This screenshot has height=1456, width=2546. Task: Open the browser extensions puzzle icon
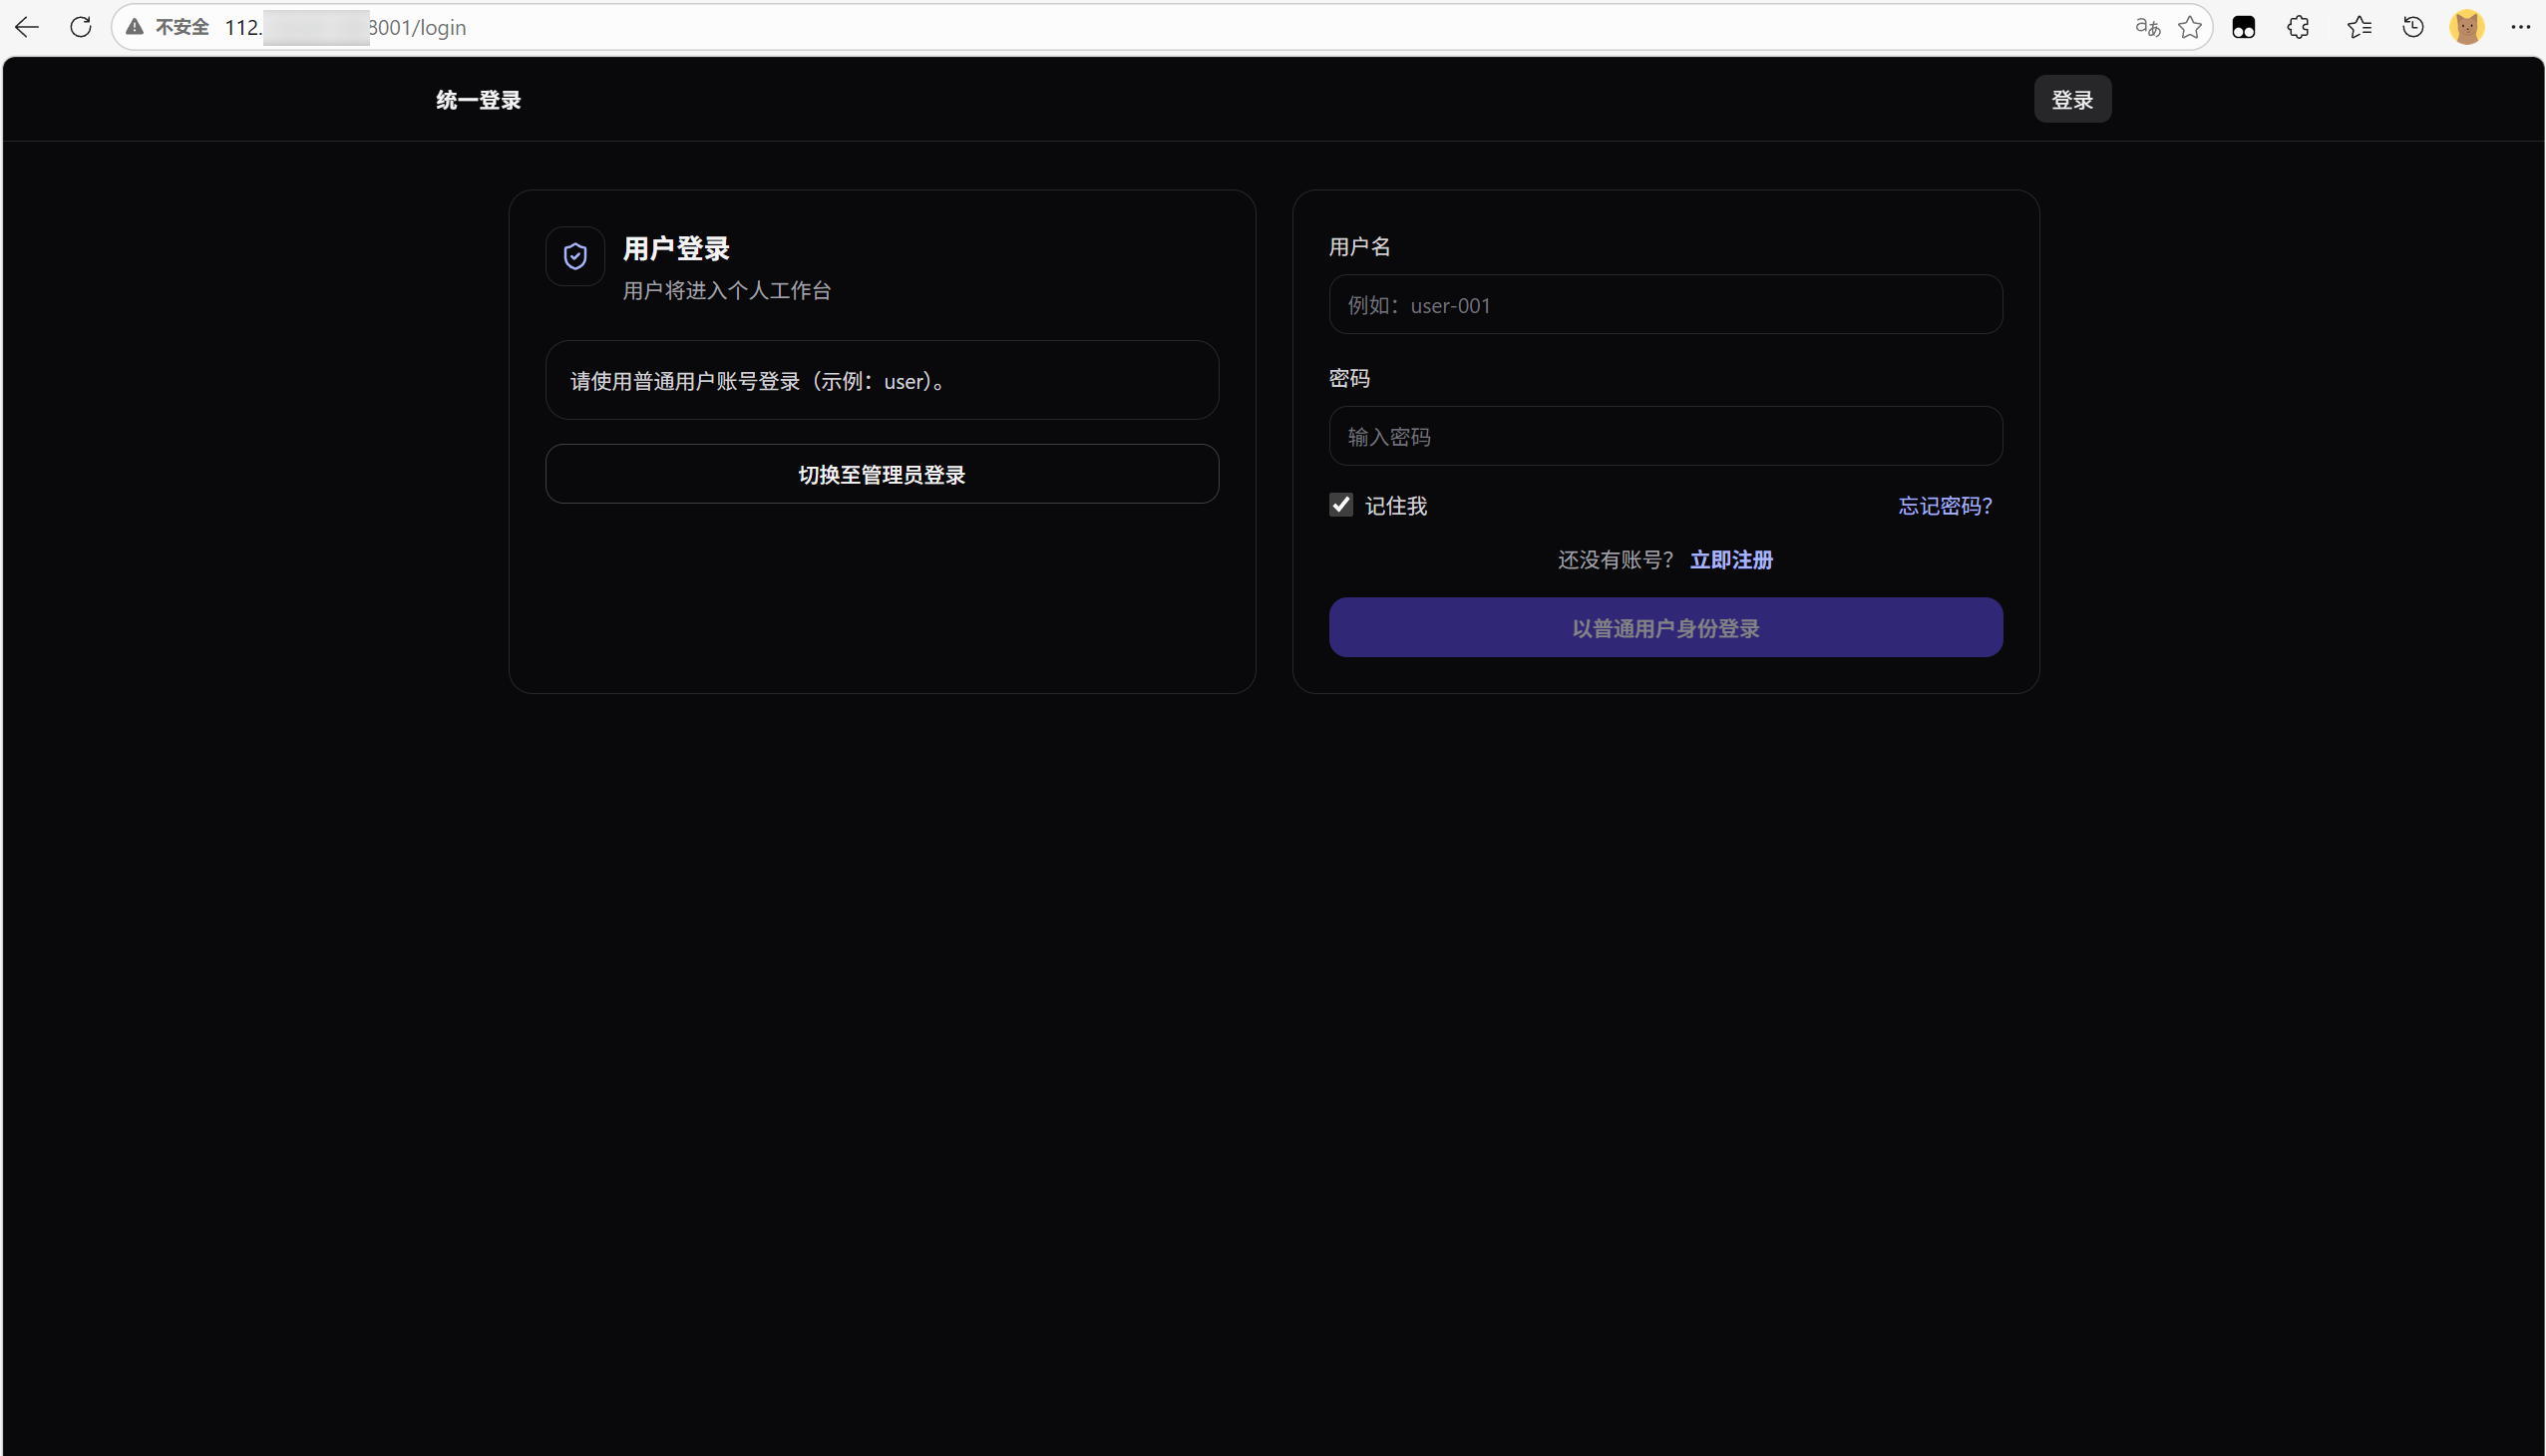(x=2298, y=27)
